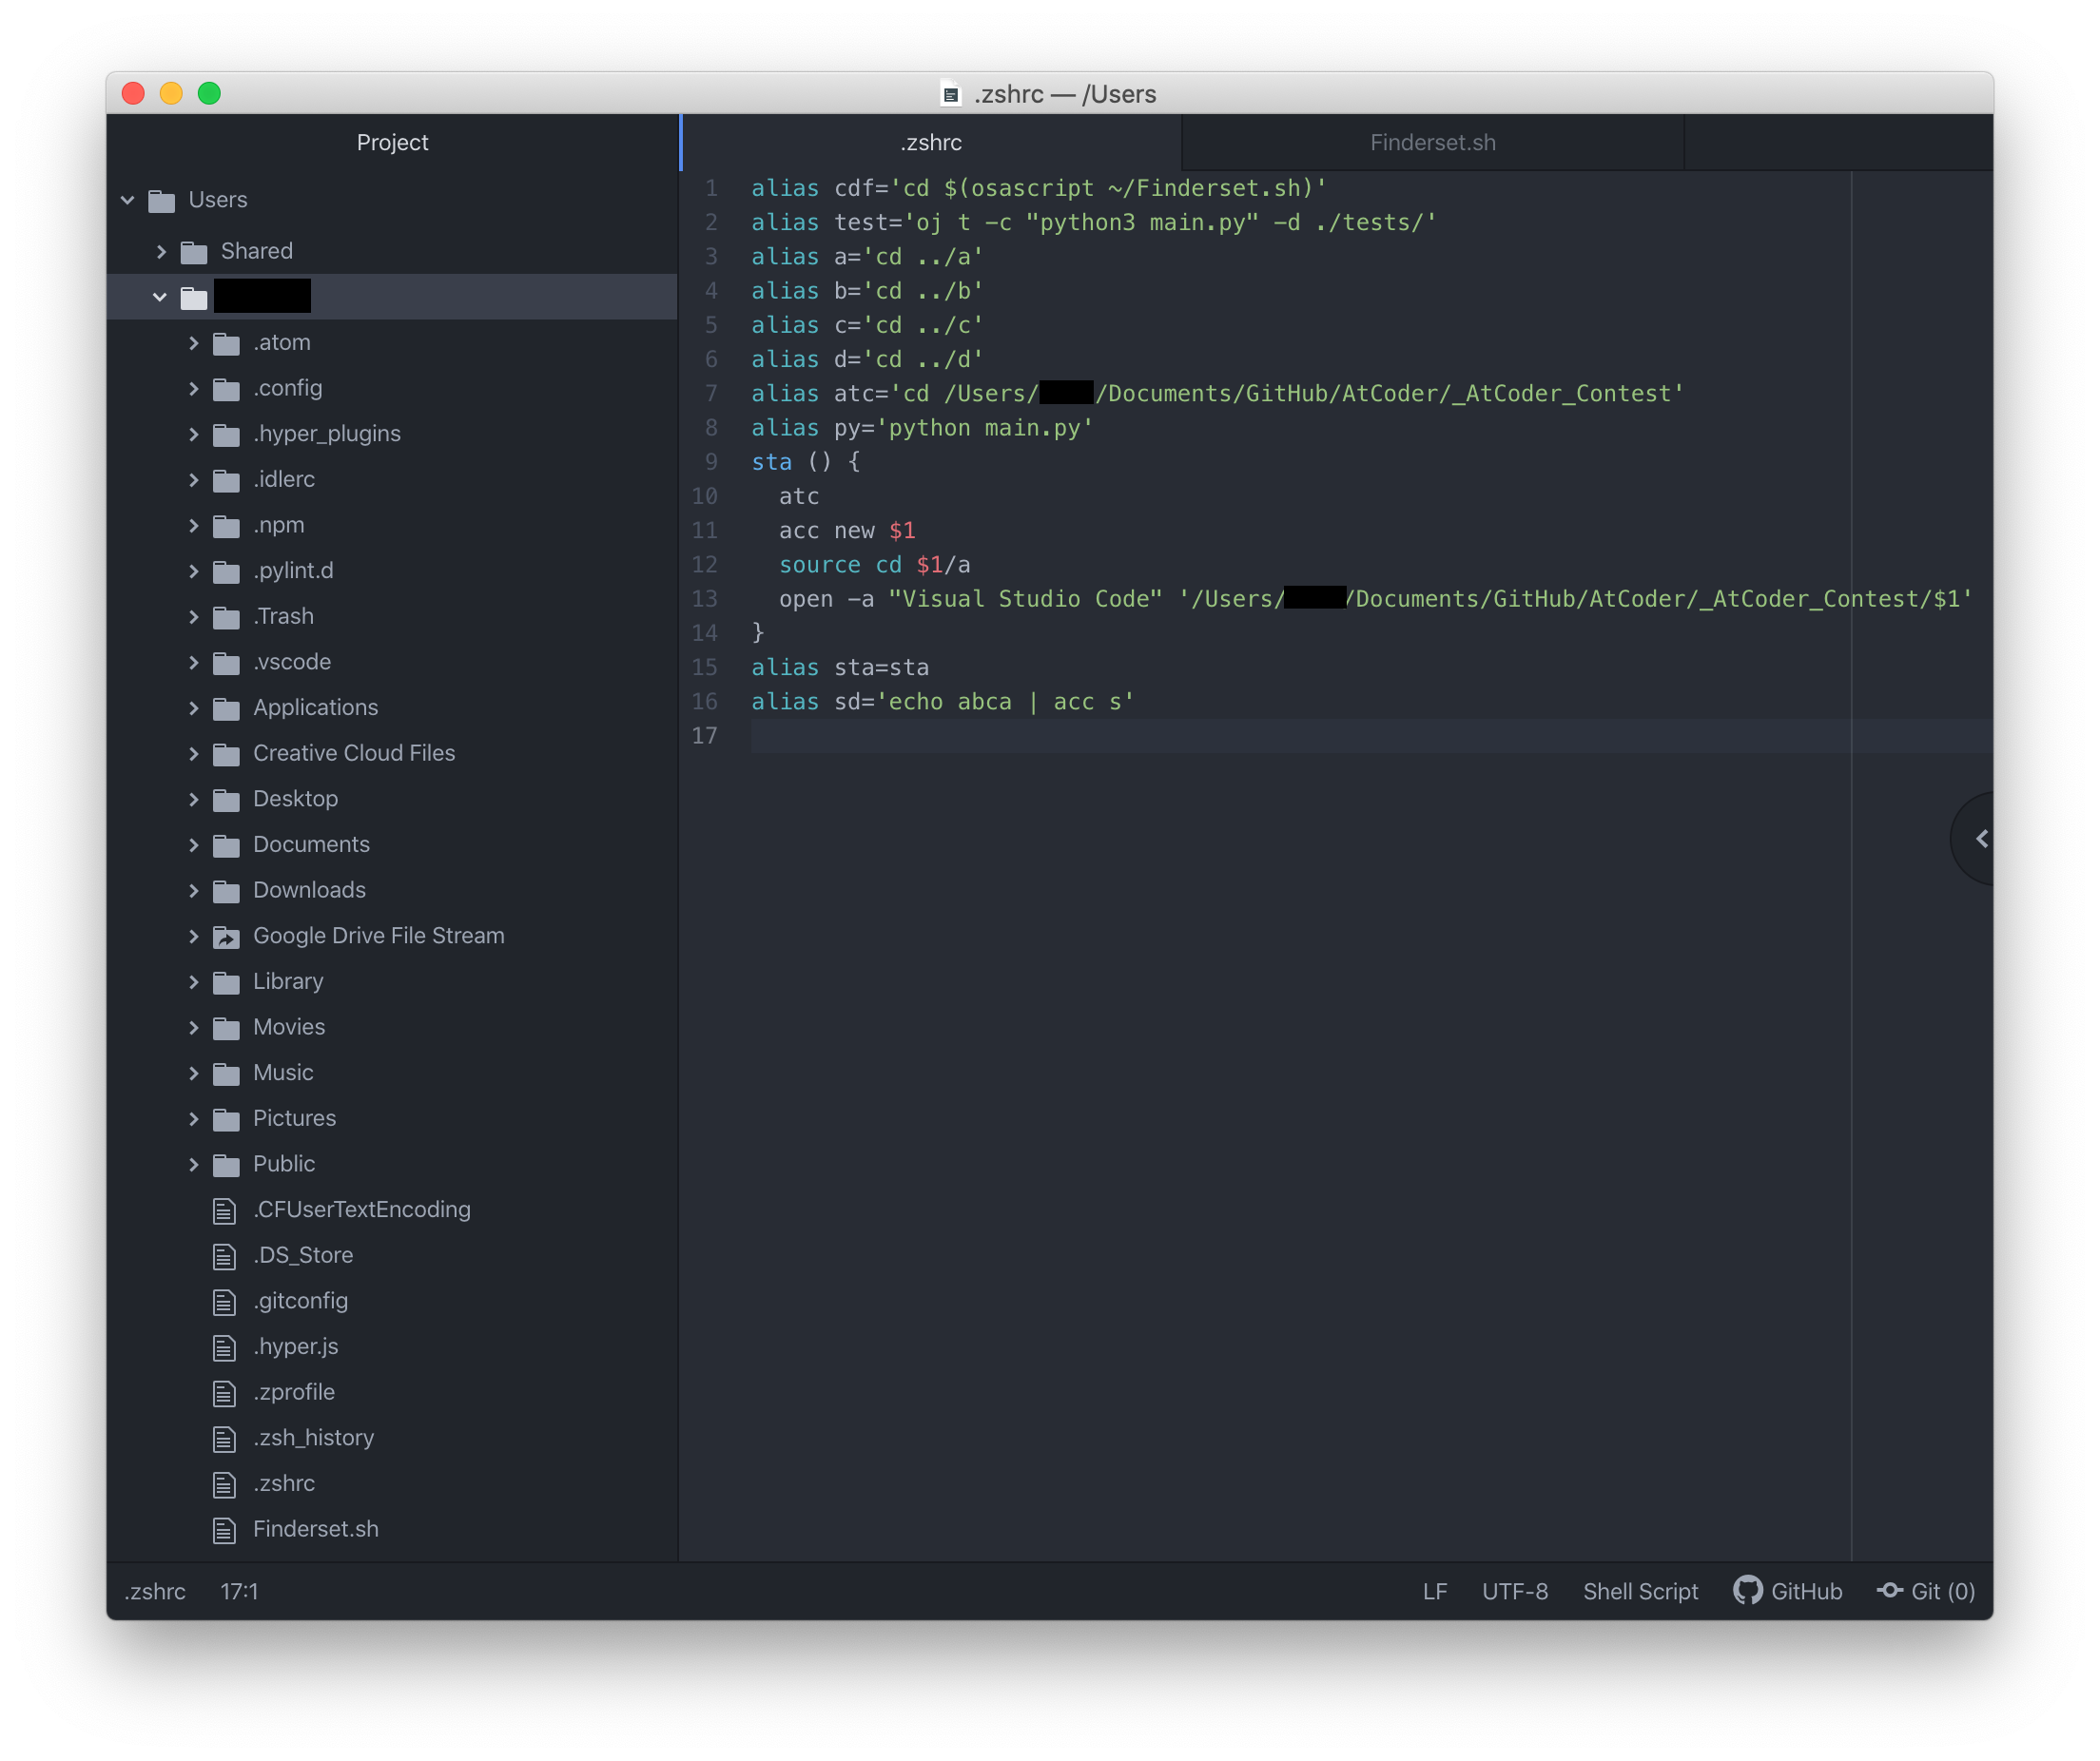Select the redacted user home folder row

point(392,297)
